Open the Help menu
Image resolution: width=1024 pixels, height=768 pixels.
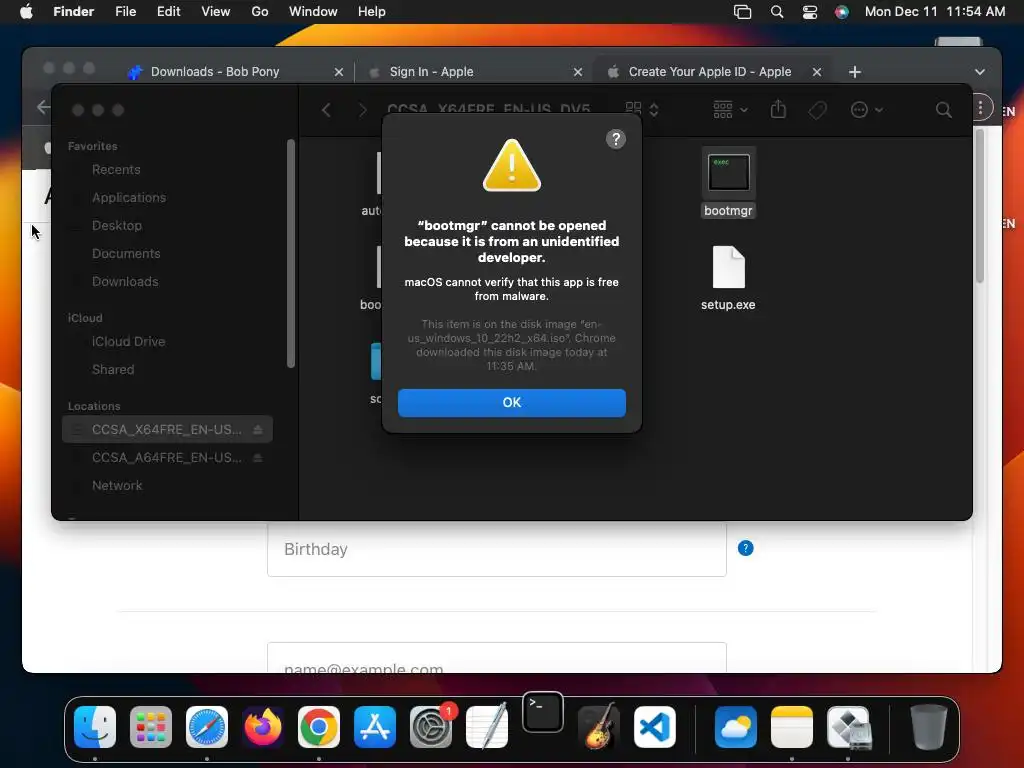click(372, 12)
